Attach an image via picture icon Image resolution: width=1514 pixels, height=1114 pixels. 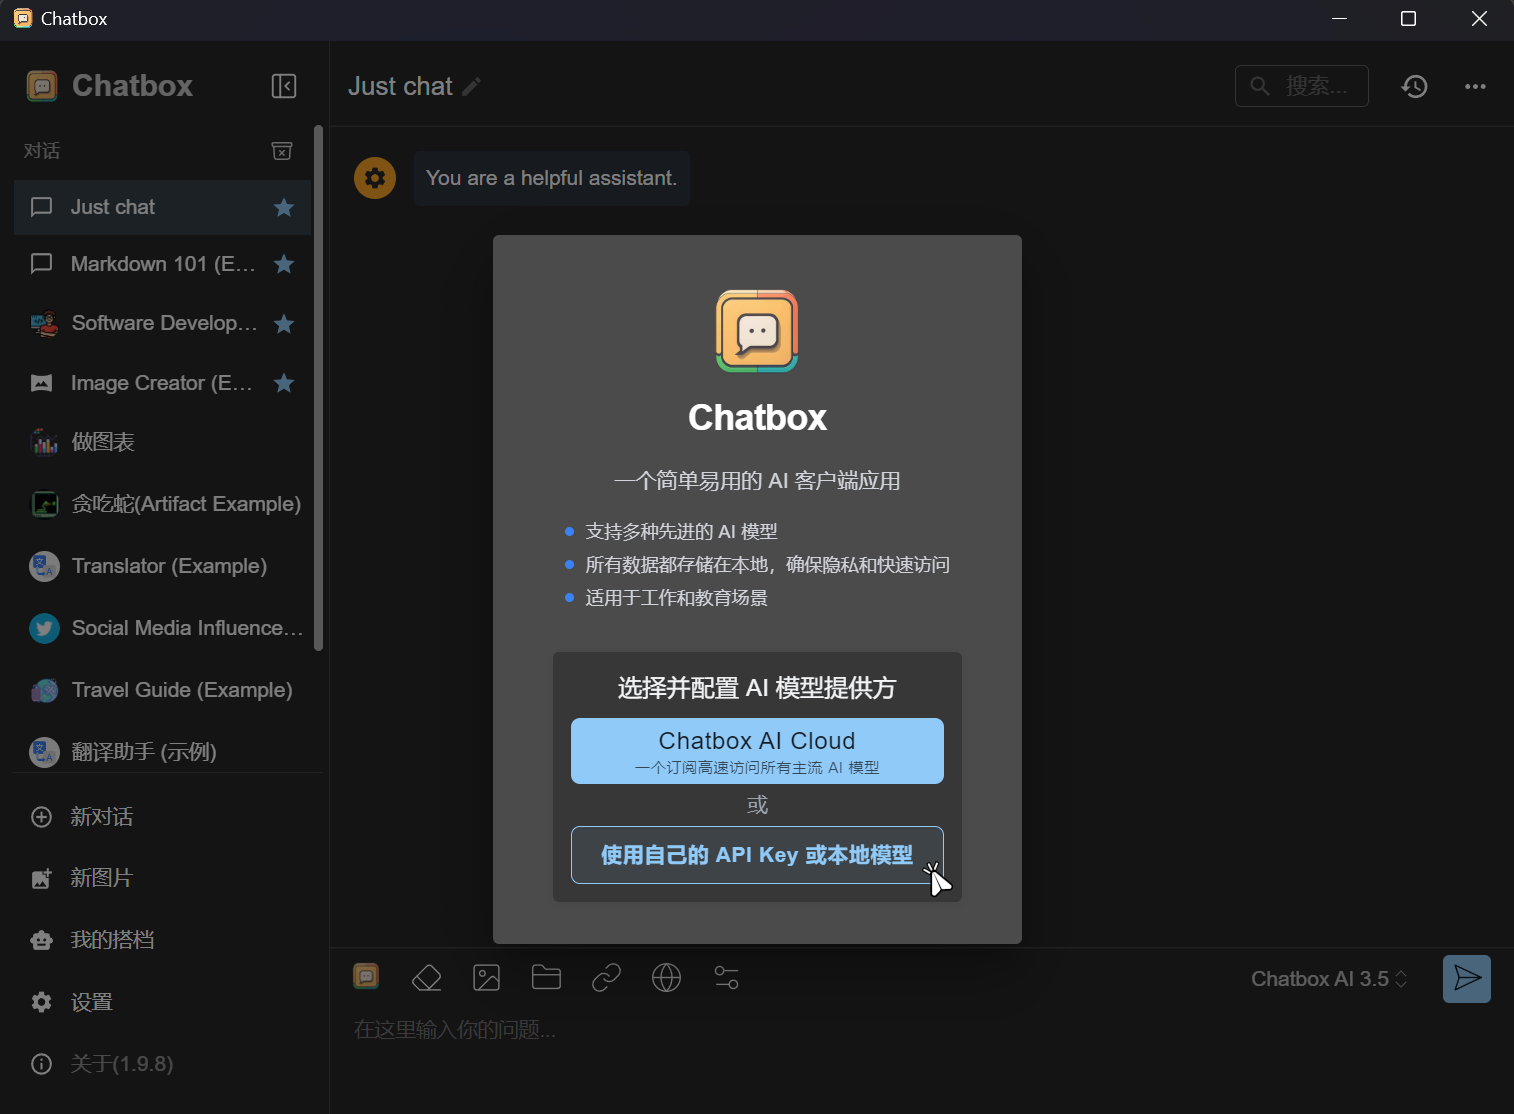coord(487,977)
